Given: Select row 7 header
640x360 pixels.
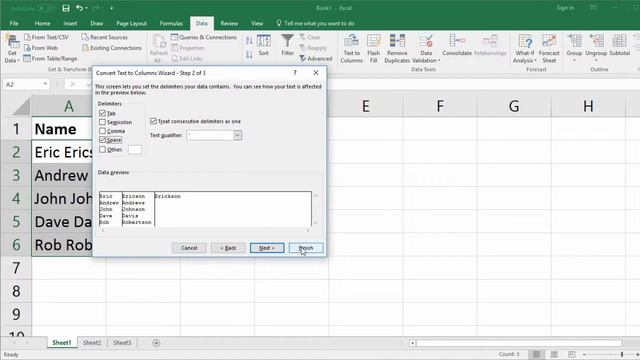Looking at the screenshot, I should [16, 268].
